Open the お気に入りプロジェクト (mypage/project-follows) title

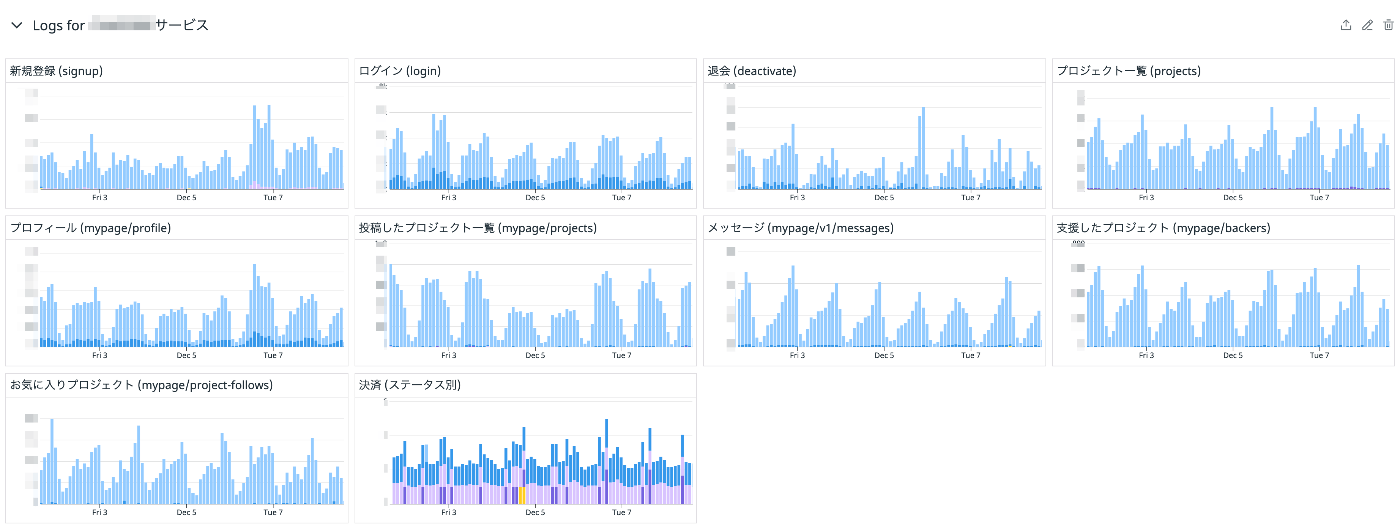tap(141, 385)
